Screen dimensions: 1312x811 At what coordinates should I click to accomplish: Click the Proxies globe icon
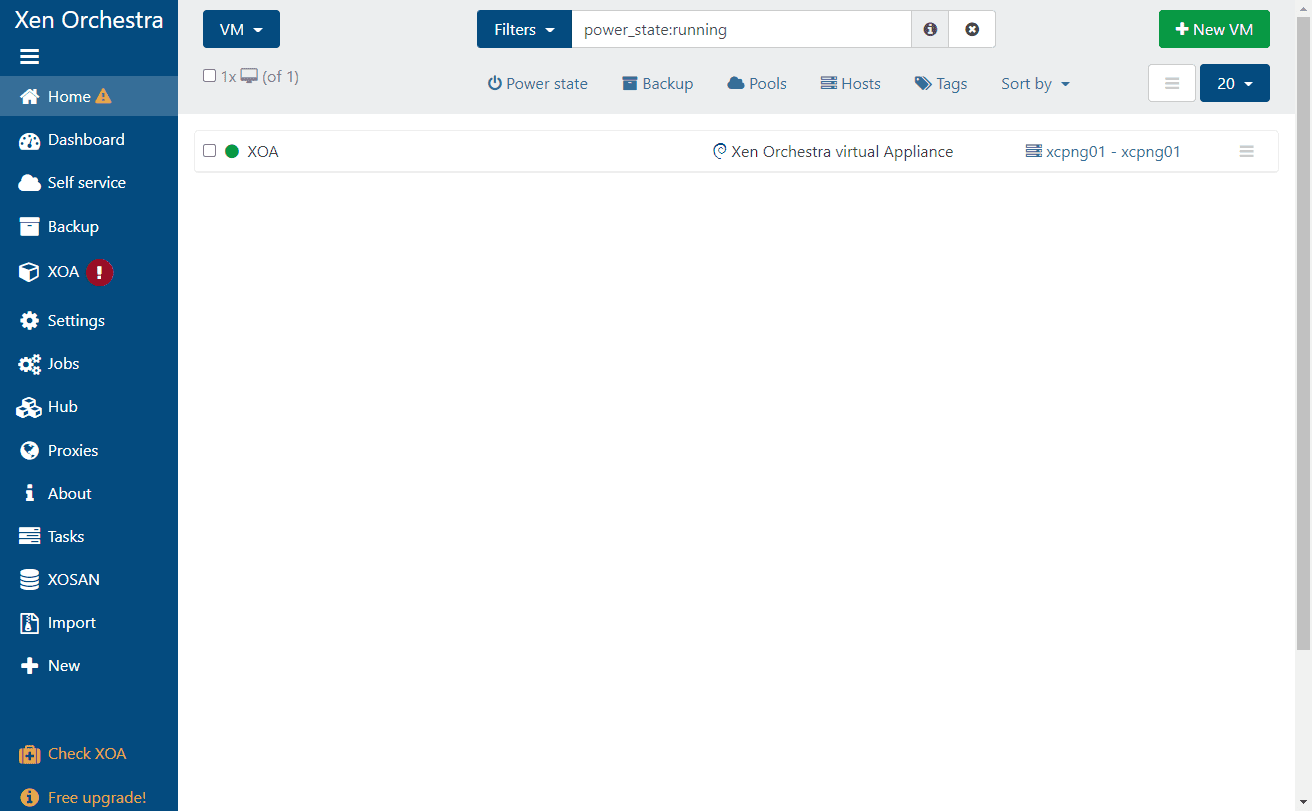[x=30, y=451]
